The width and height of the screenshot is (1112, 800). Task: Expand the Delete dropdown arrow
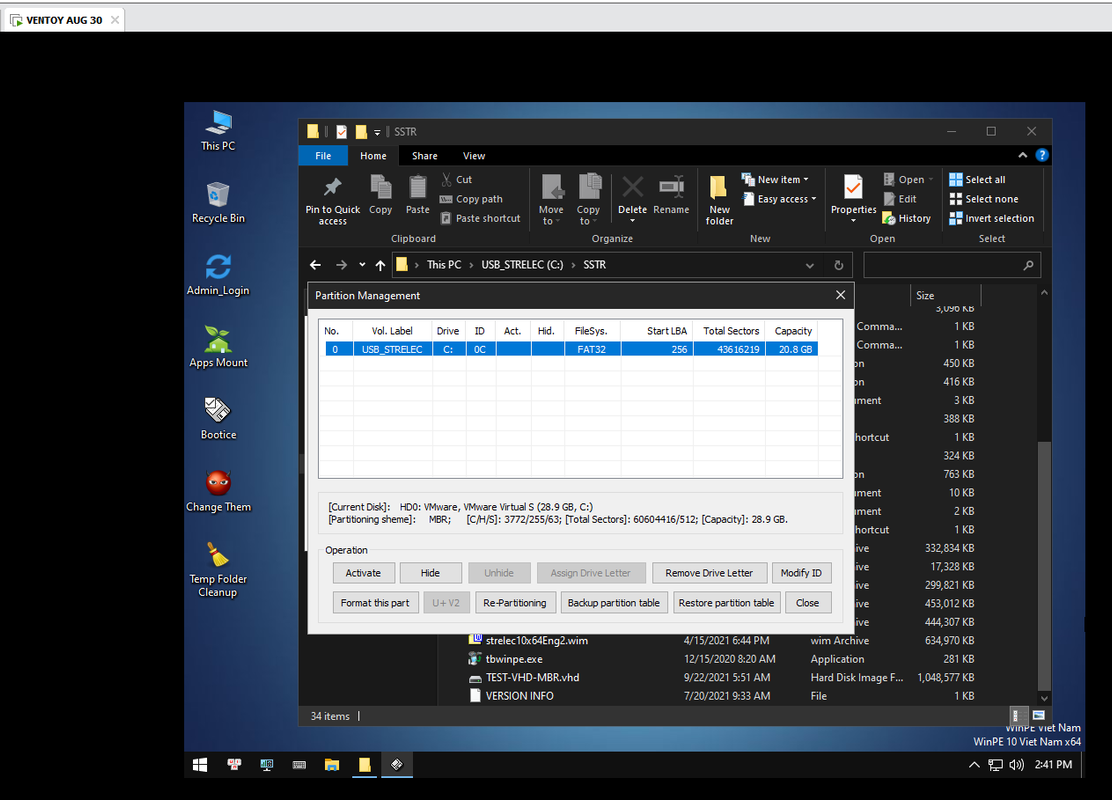point(632,221)
